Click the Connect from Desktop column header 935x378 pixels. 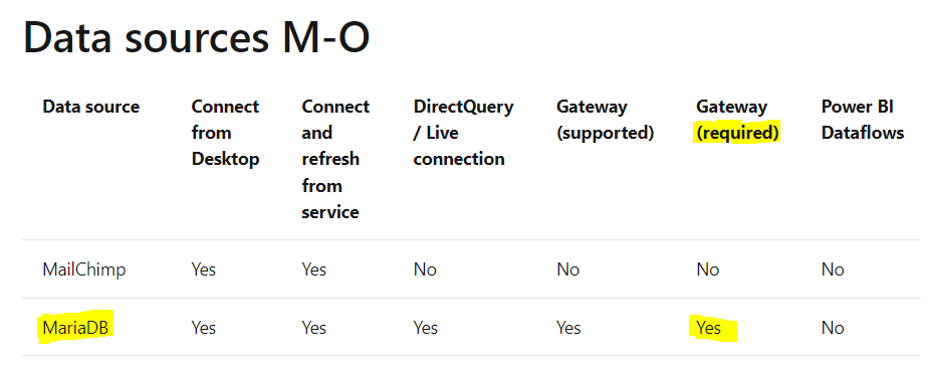[x=225, y=133]
